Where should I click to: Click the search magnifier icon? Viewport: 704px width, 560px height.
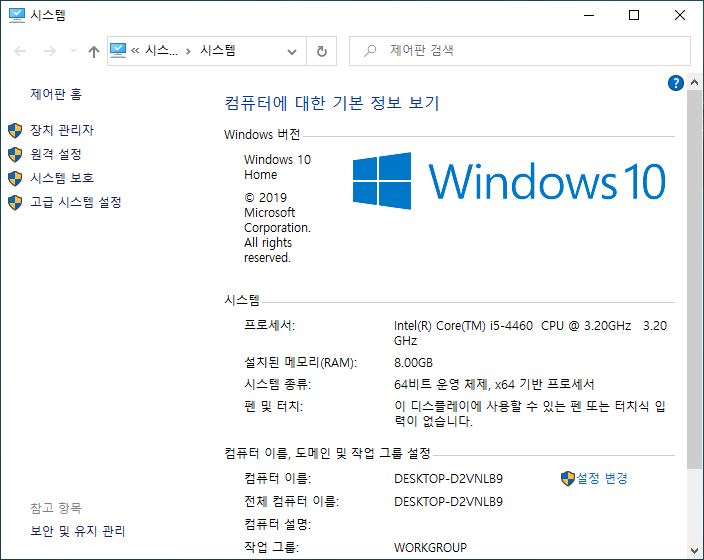tap(370, 50)
